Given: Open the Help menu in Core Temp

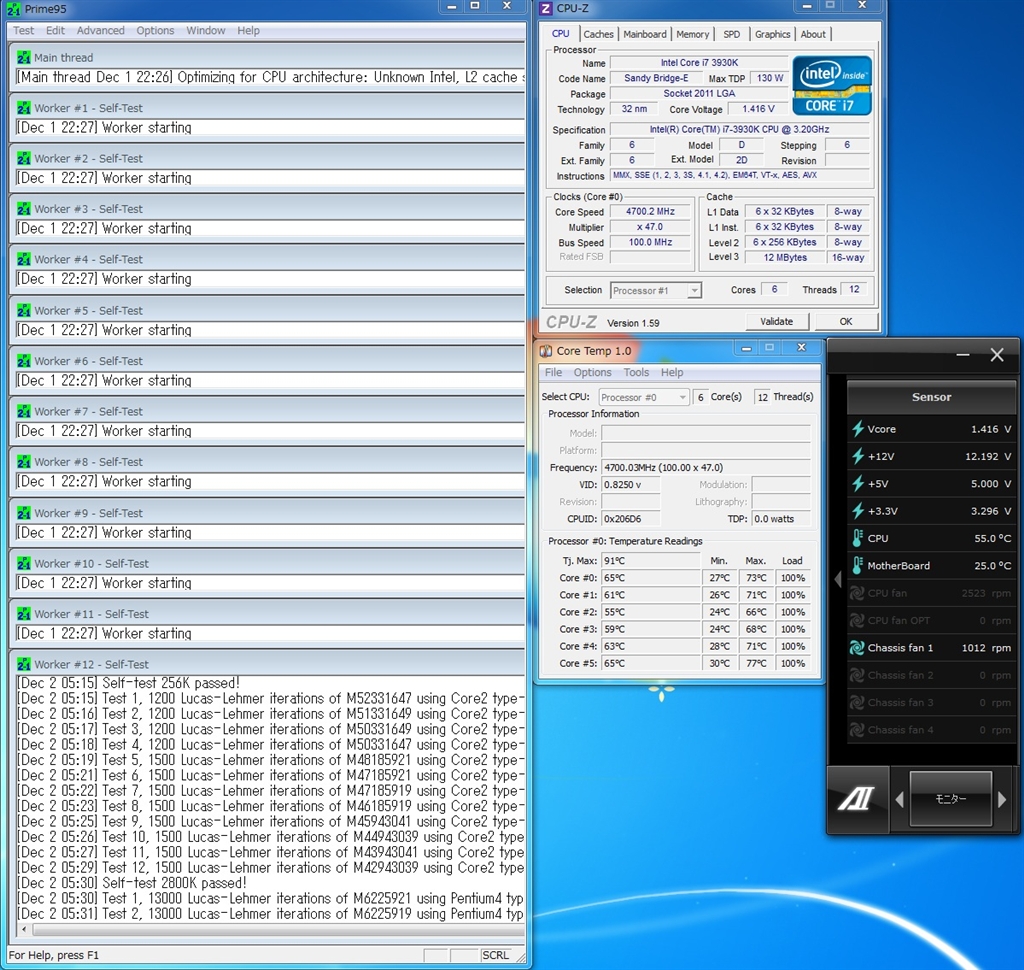Looking at the screenshot, I should pos(672,372).
